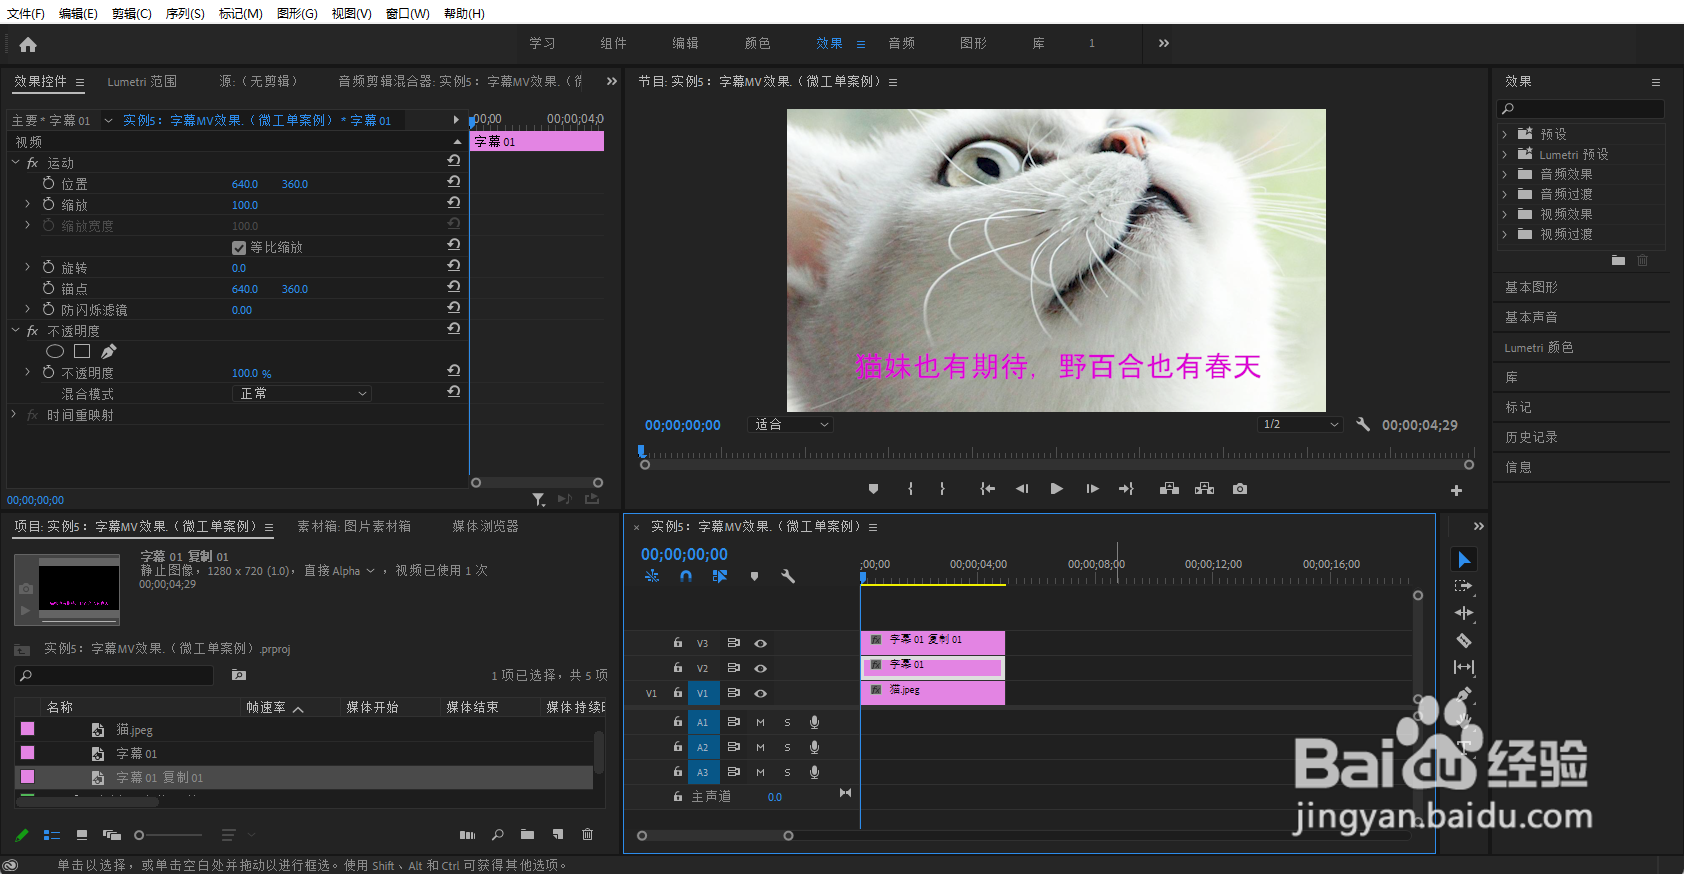Mute track A1
Screen dimensions: 1684x874
tap(760, 722)
